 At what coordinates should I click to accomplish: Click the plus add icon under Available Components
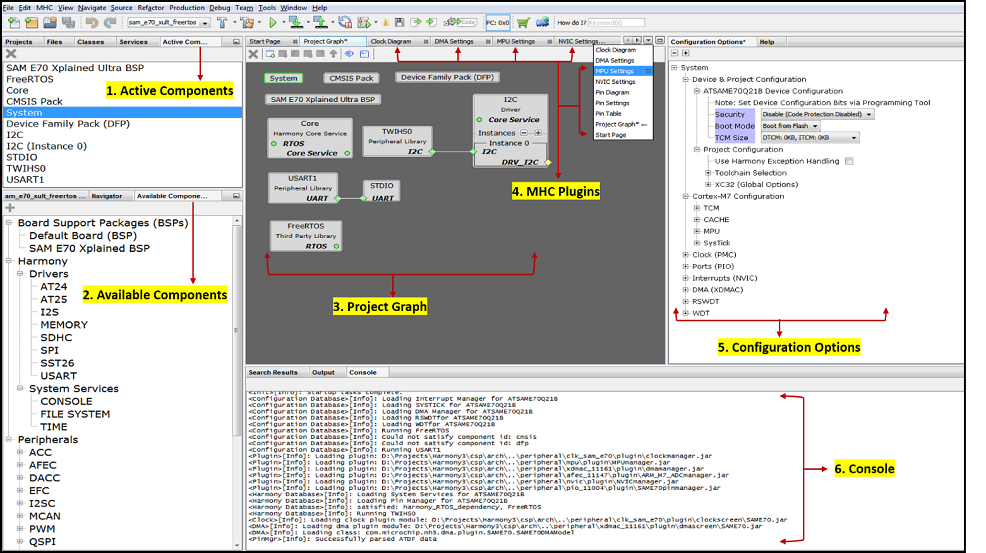click(9, 208)
